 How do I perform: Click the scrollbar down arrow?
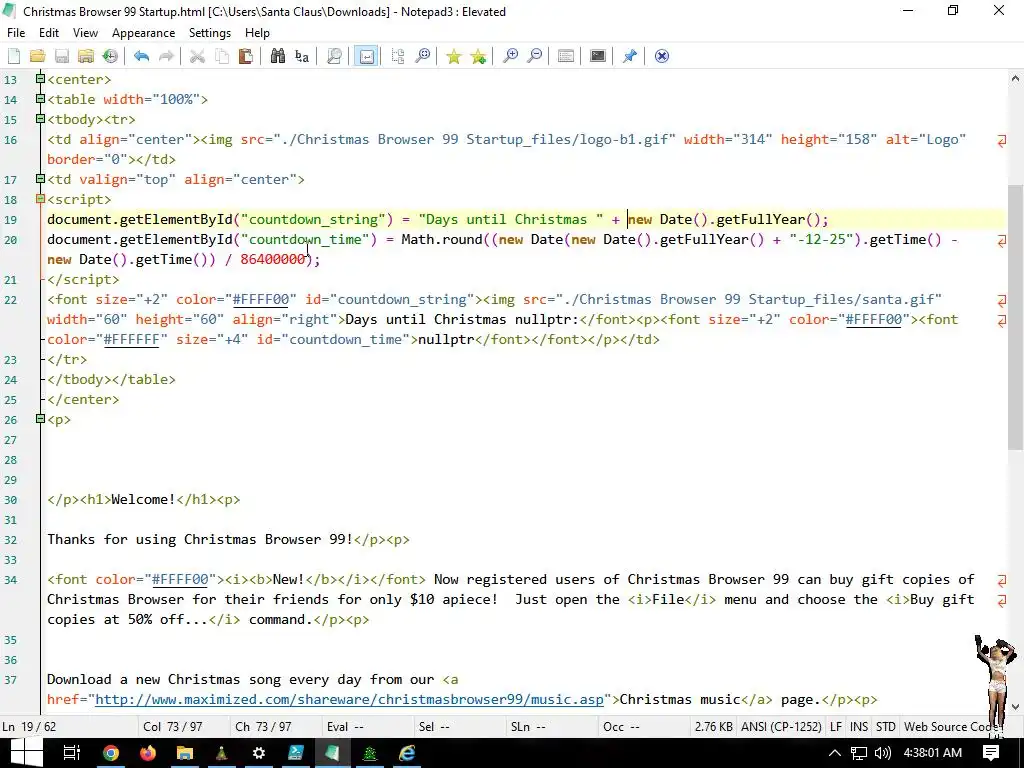tap(1015, 707)
